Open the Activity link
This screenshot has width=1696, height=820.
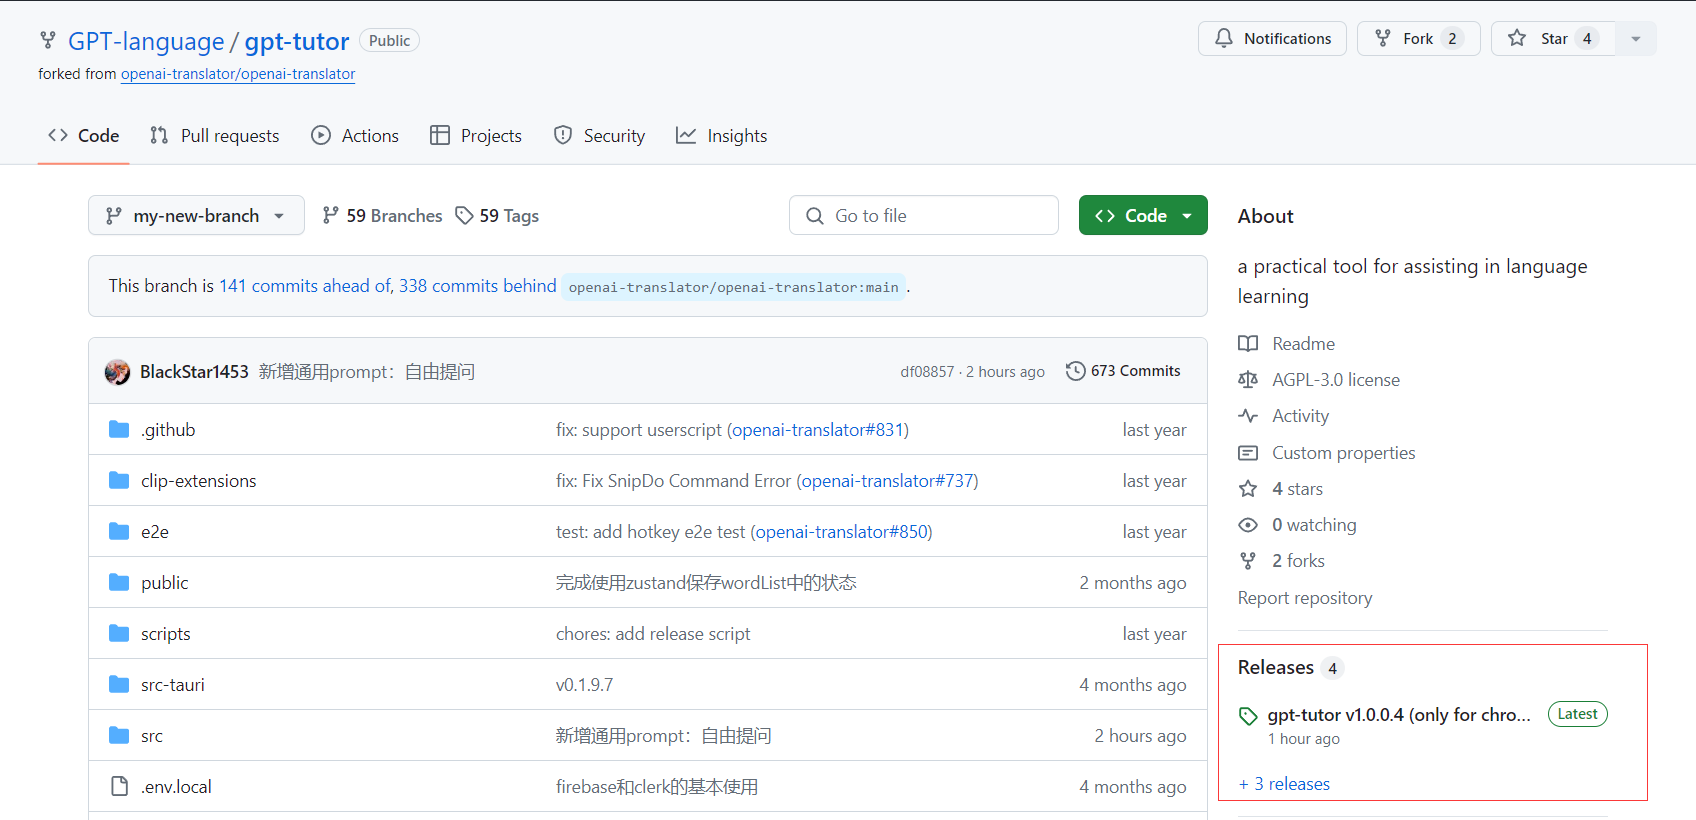tap(1300, 416)
